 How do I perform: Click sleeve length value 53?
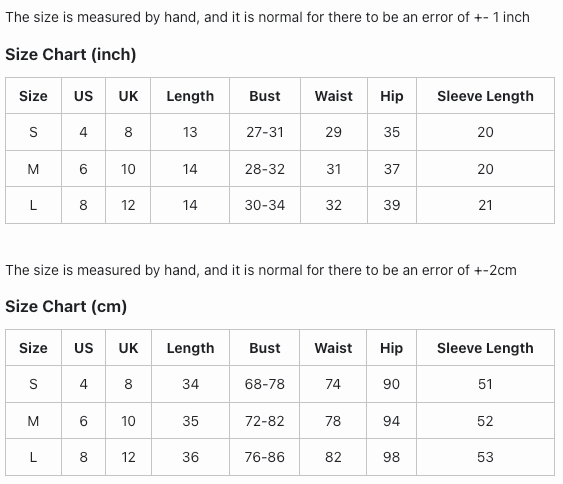(485, 457)
